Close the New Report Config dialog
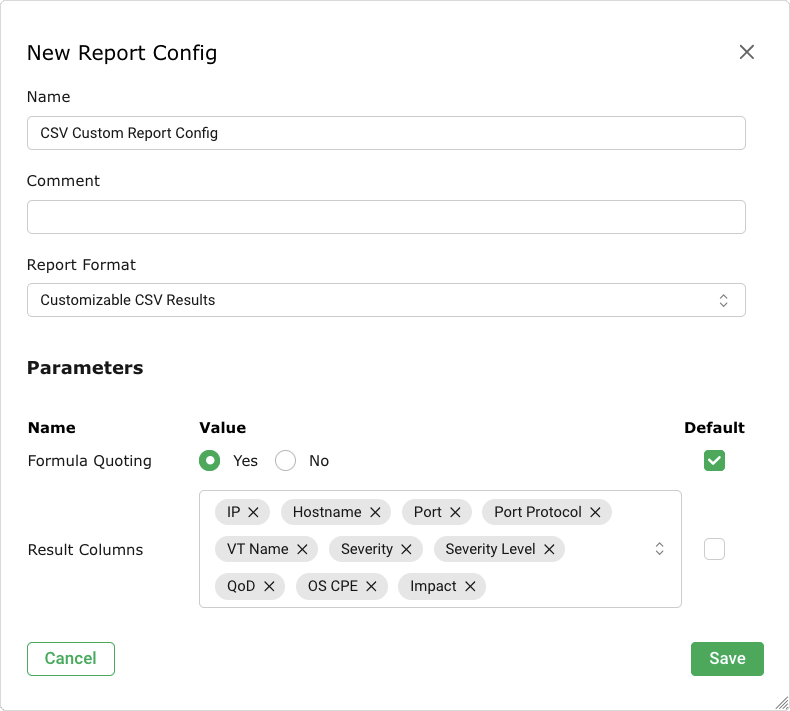The height and width of the screenshot is (711, 790). pyautogui.click(x=746, y=52)
